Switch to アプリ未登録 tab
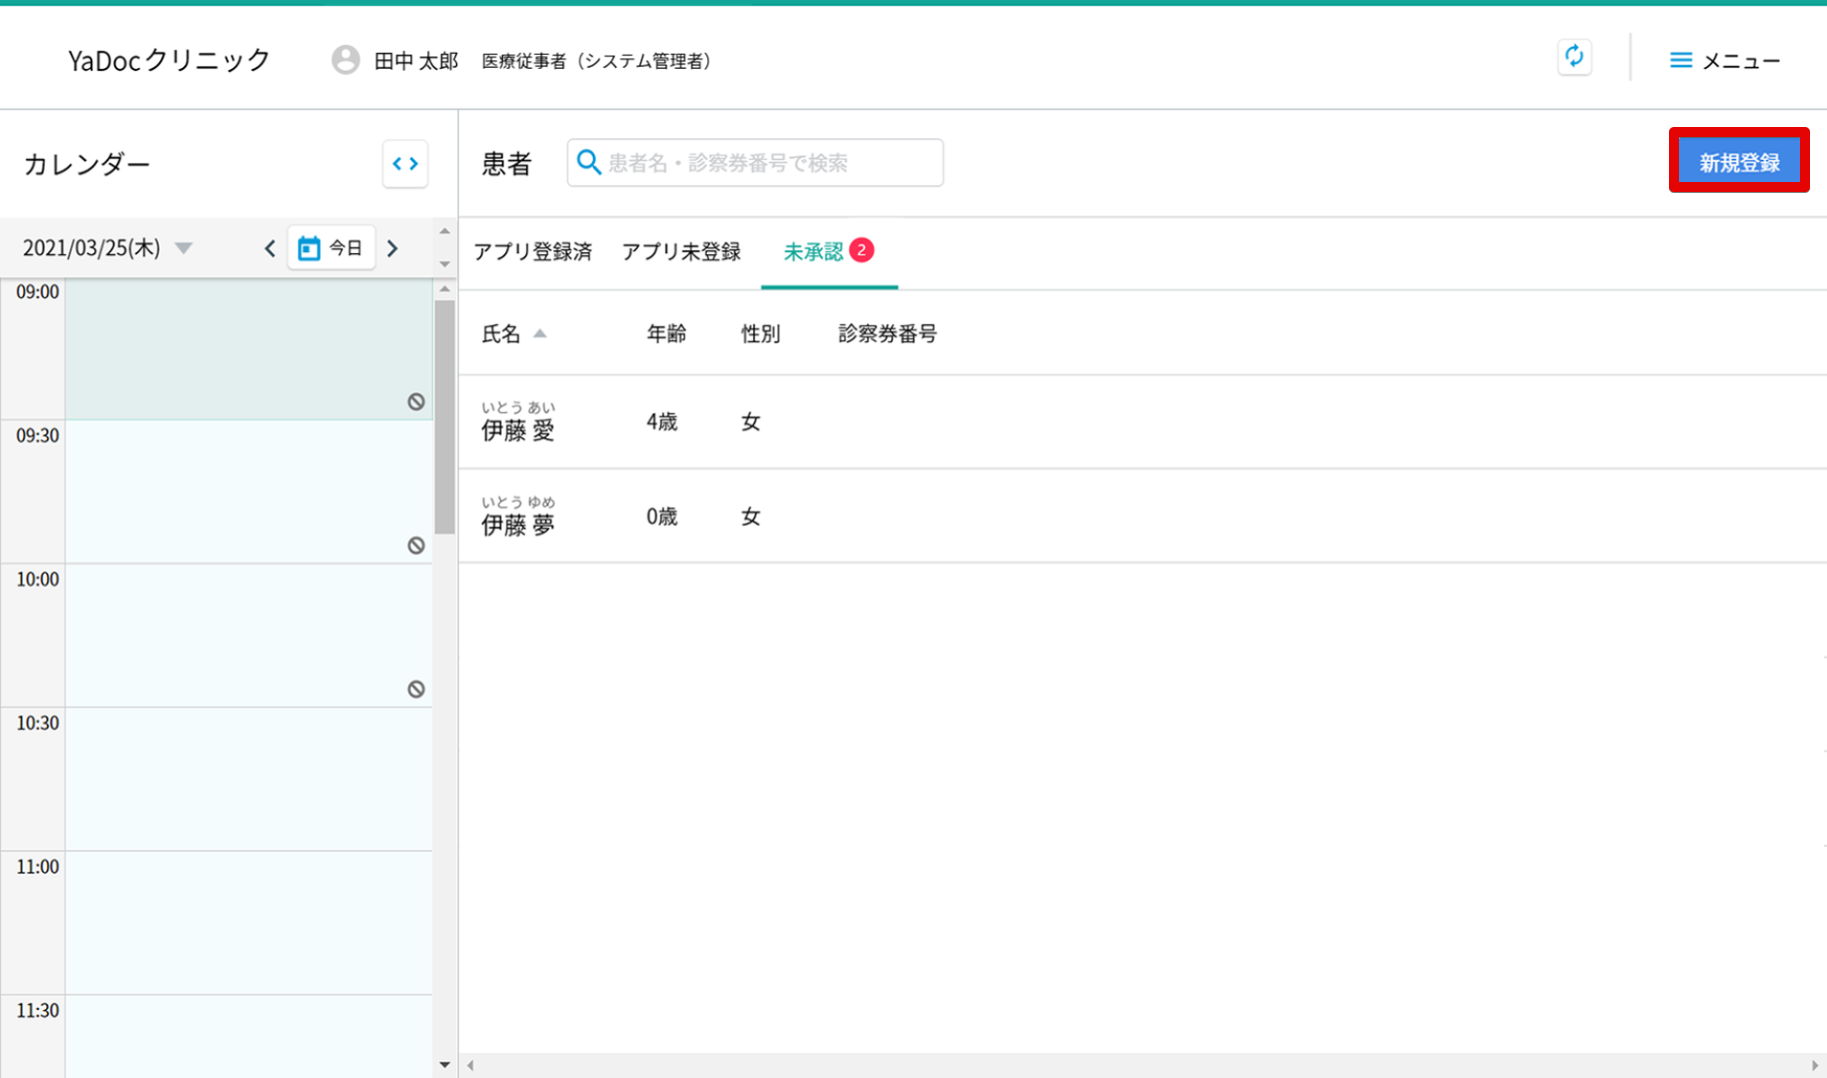The height and width of the screenshot is (1078, 1827). point(681,252)
